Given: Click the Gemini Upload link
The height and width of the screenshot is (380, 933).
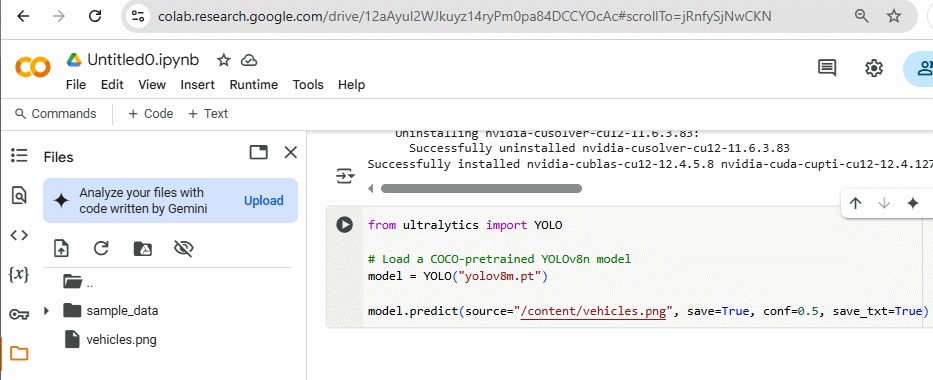Looking at the screenshot, I should (264, 200).
